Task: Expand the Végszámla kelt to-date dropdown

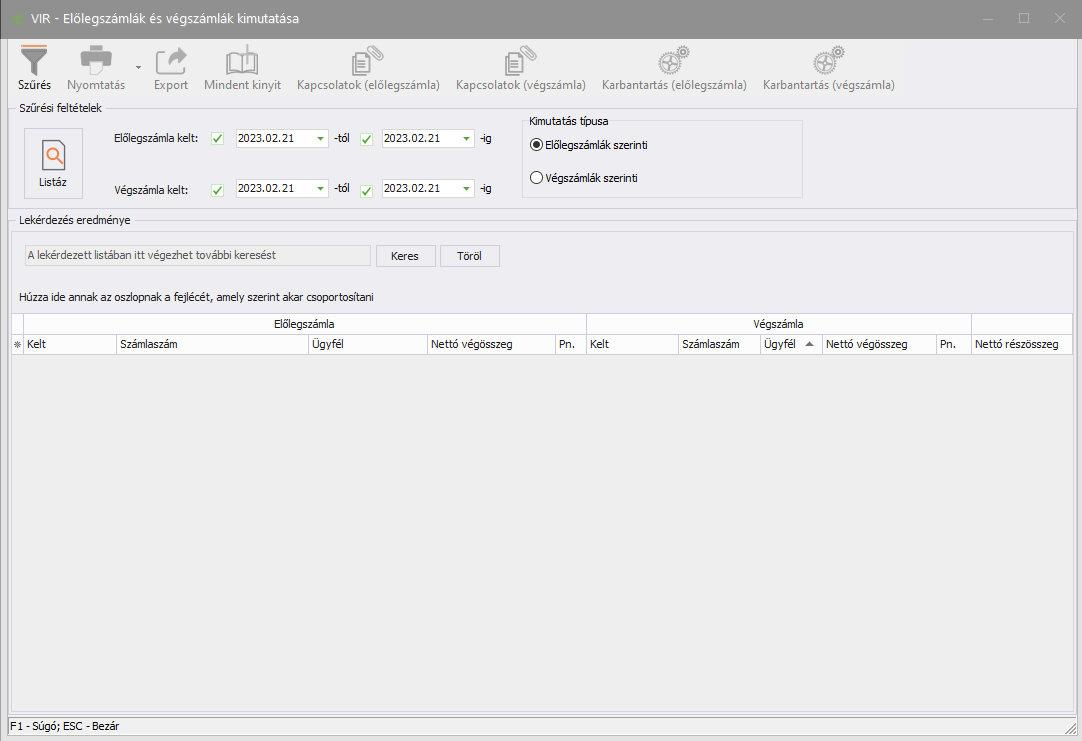Action: [467, 189]
